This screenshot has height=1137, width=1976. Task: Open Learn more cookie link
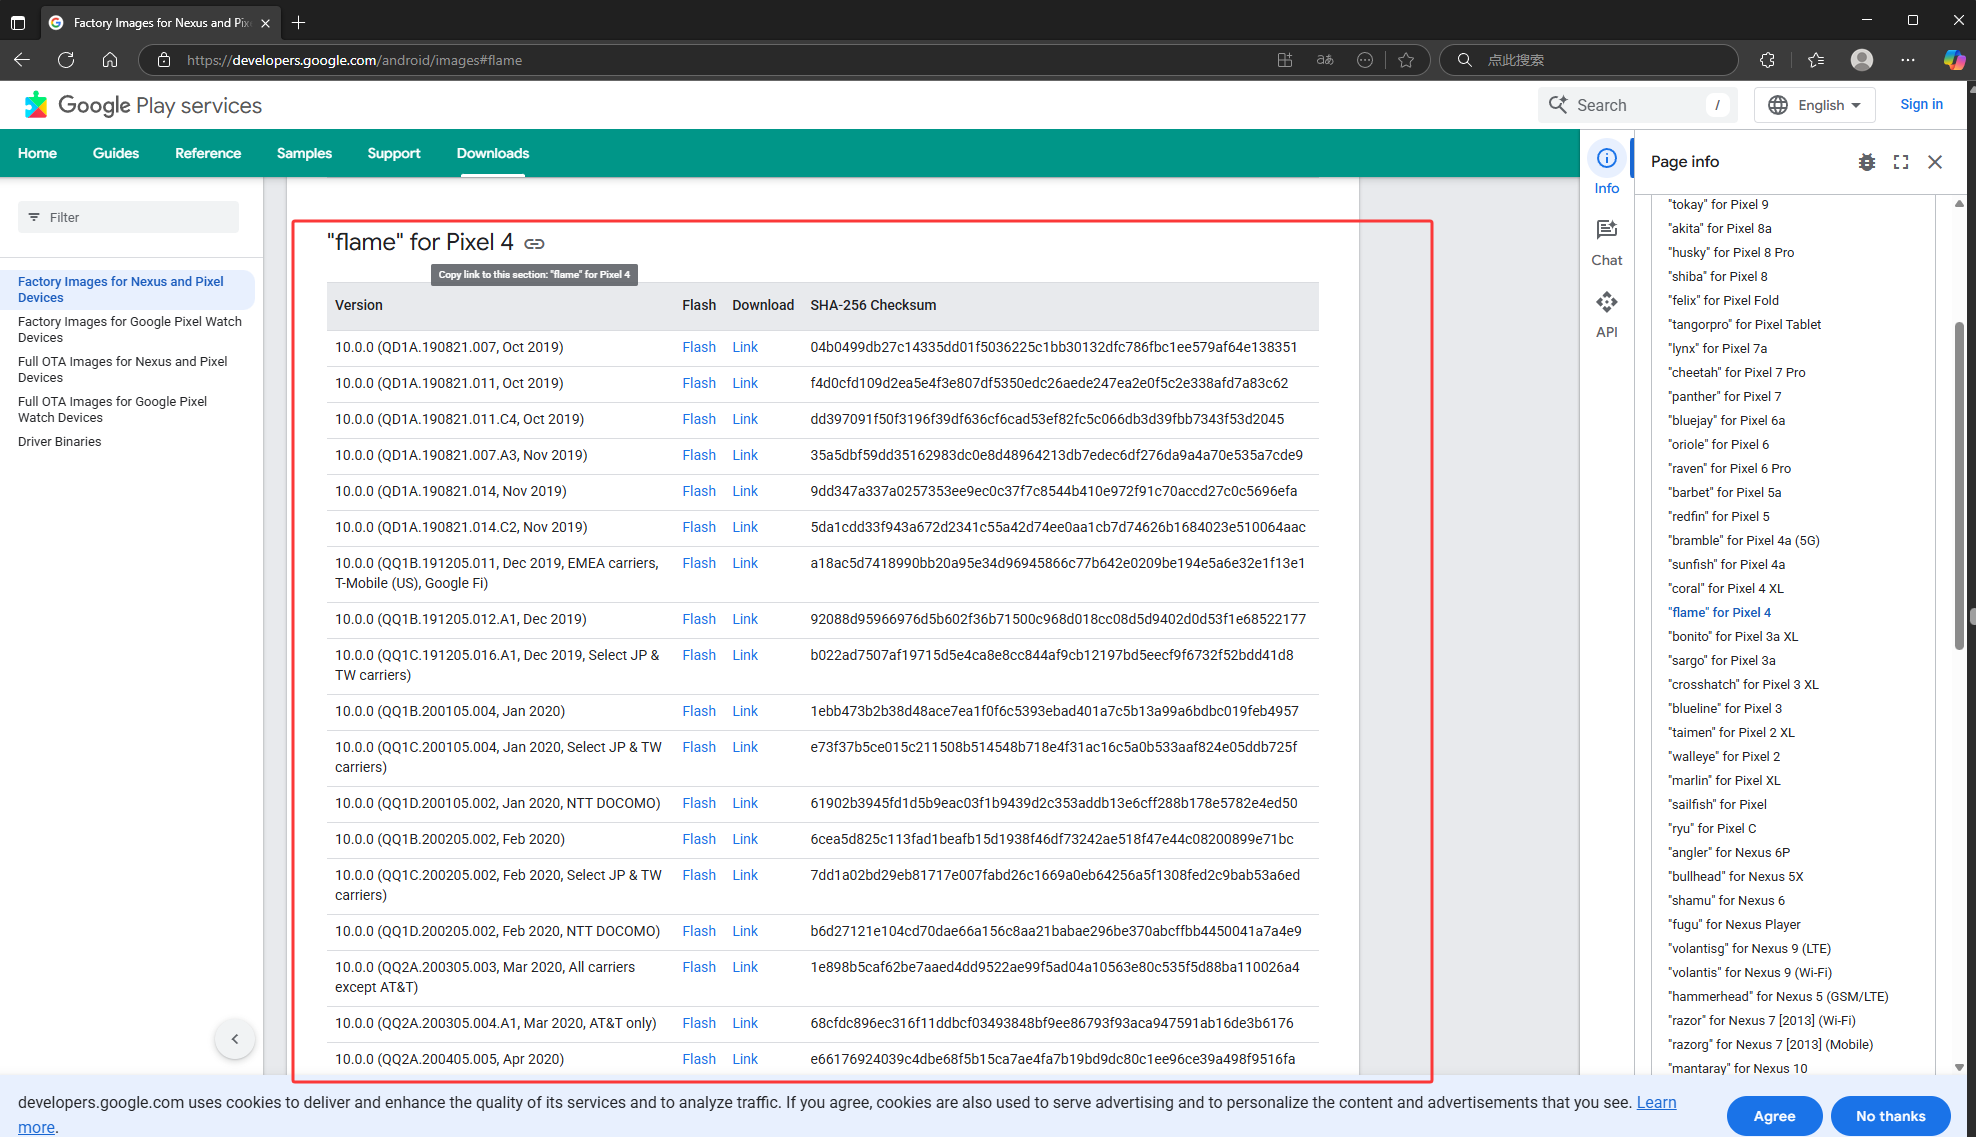pos(1656,1102)
